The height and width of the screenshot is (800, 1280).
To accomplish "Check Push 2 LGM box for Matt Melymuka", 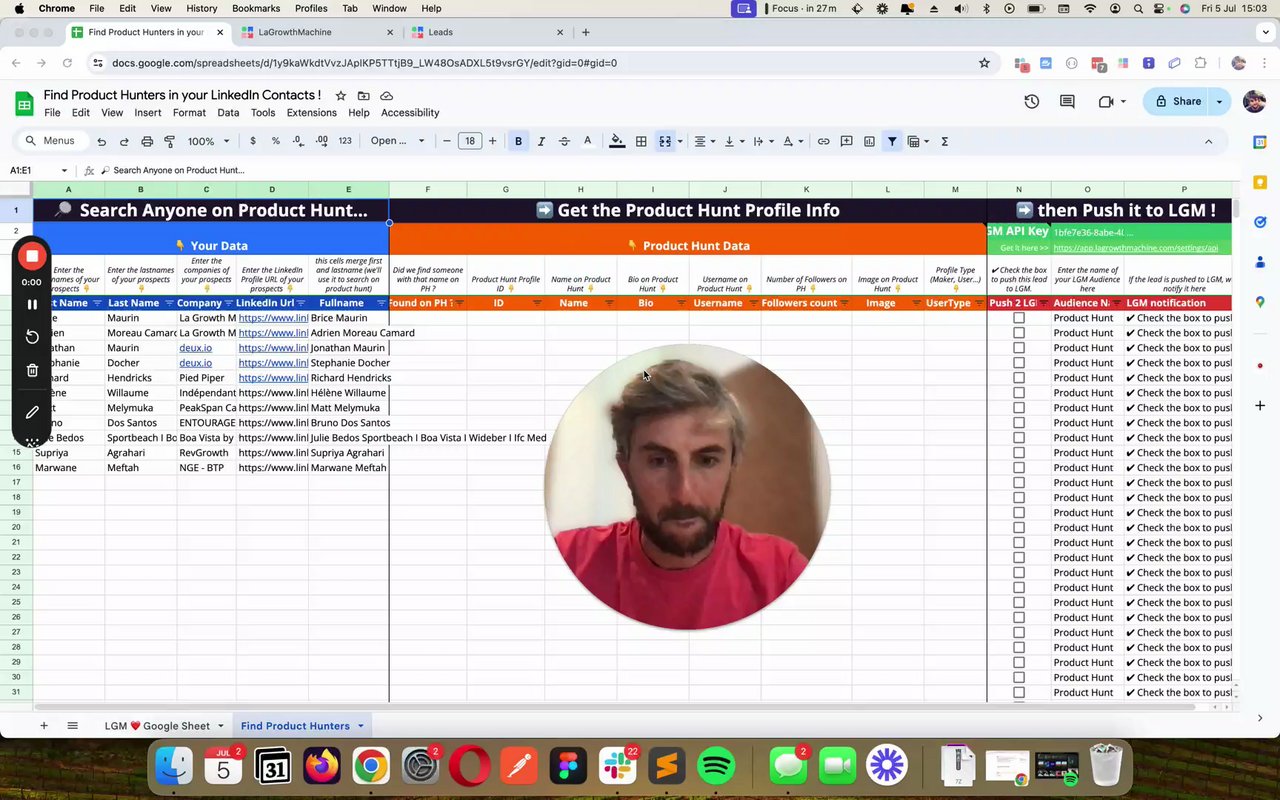I will [1019, 408].
